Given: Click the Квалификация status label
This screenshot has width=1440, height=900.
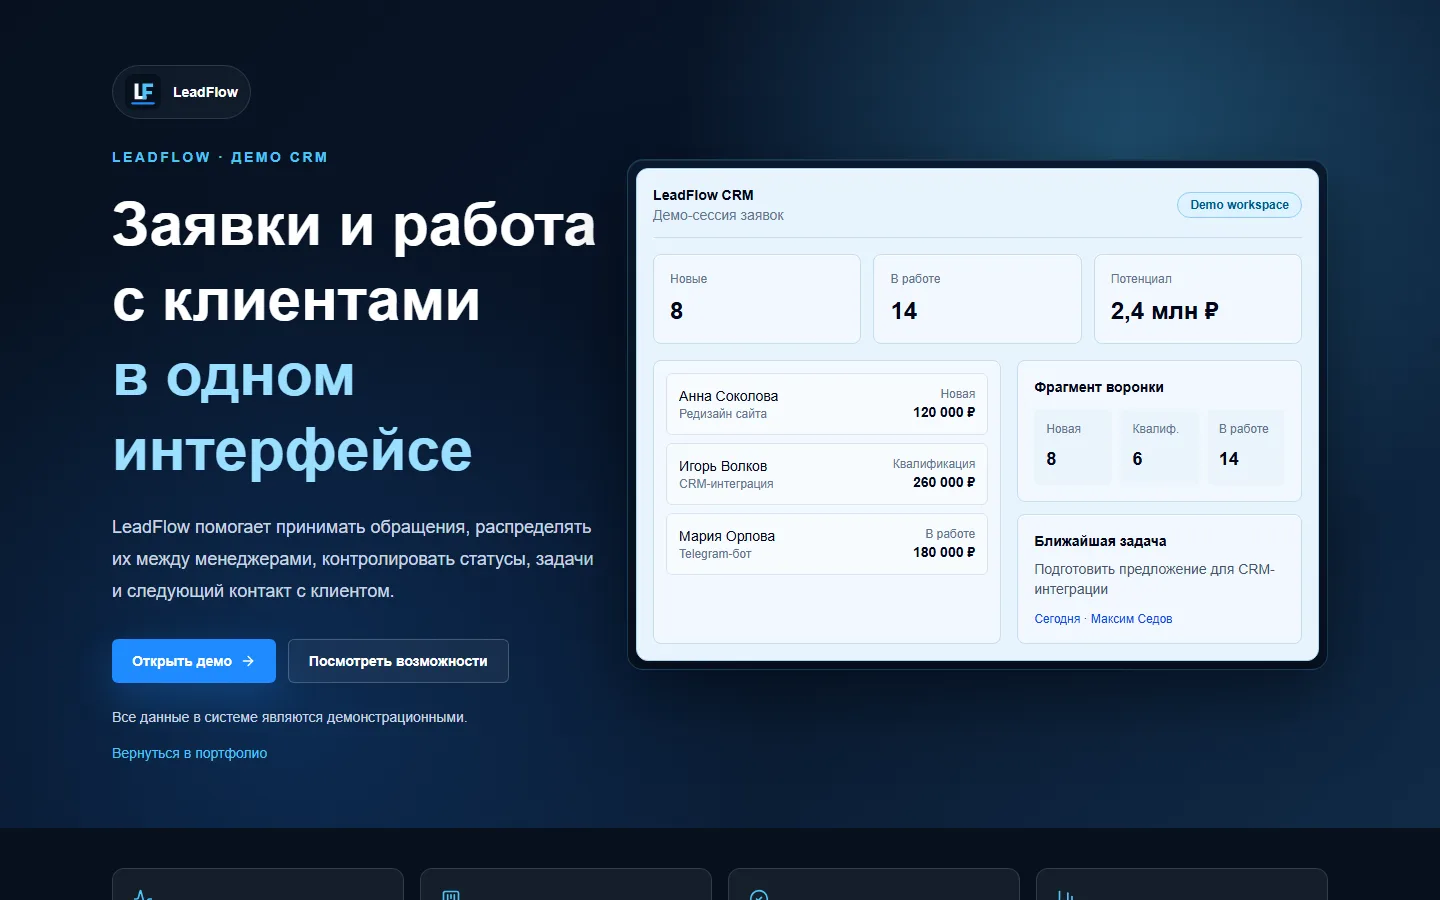Looking at the screenshot, I should click(x=934, y=464).
